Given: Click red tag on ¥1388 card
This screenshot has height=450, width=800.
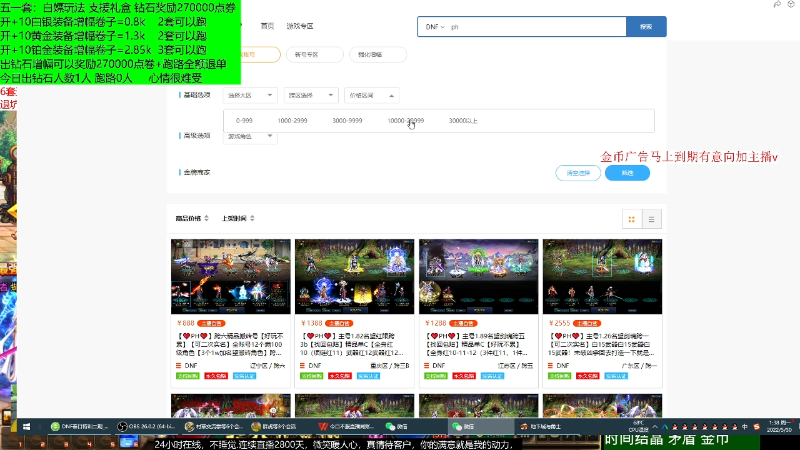Looking at the screenshot, I should [340, 376].
